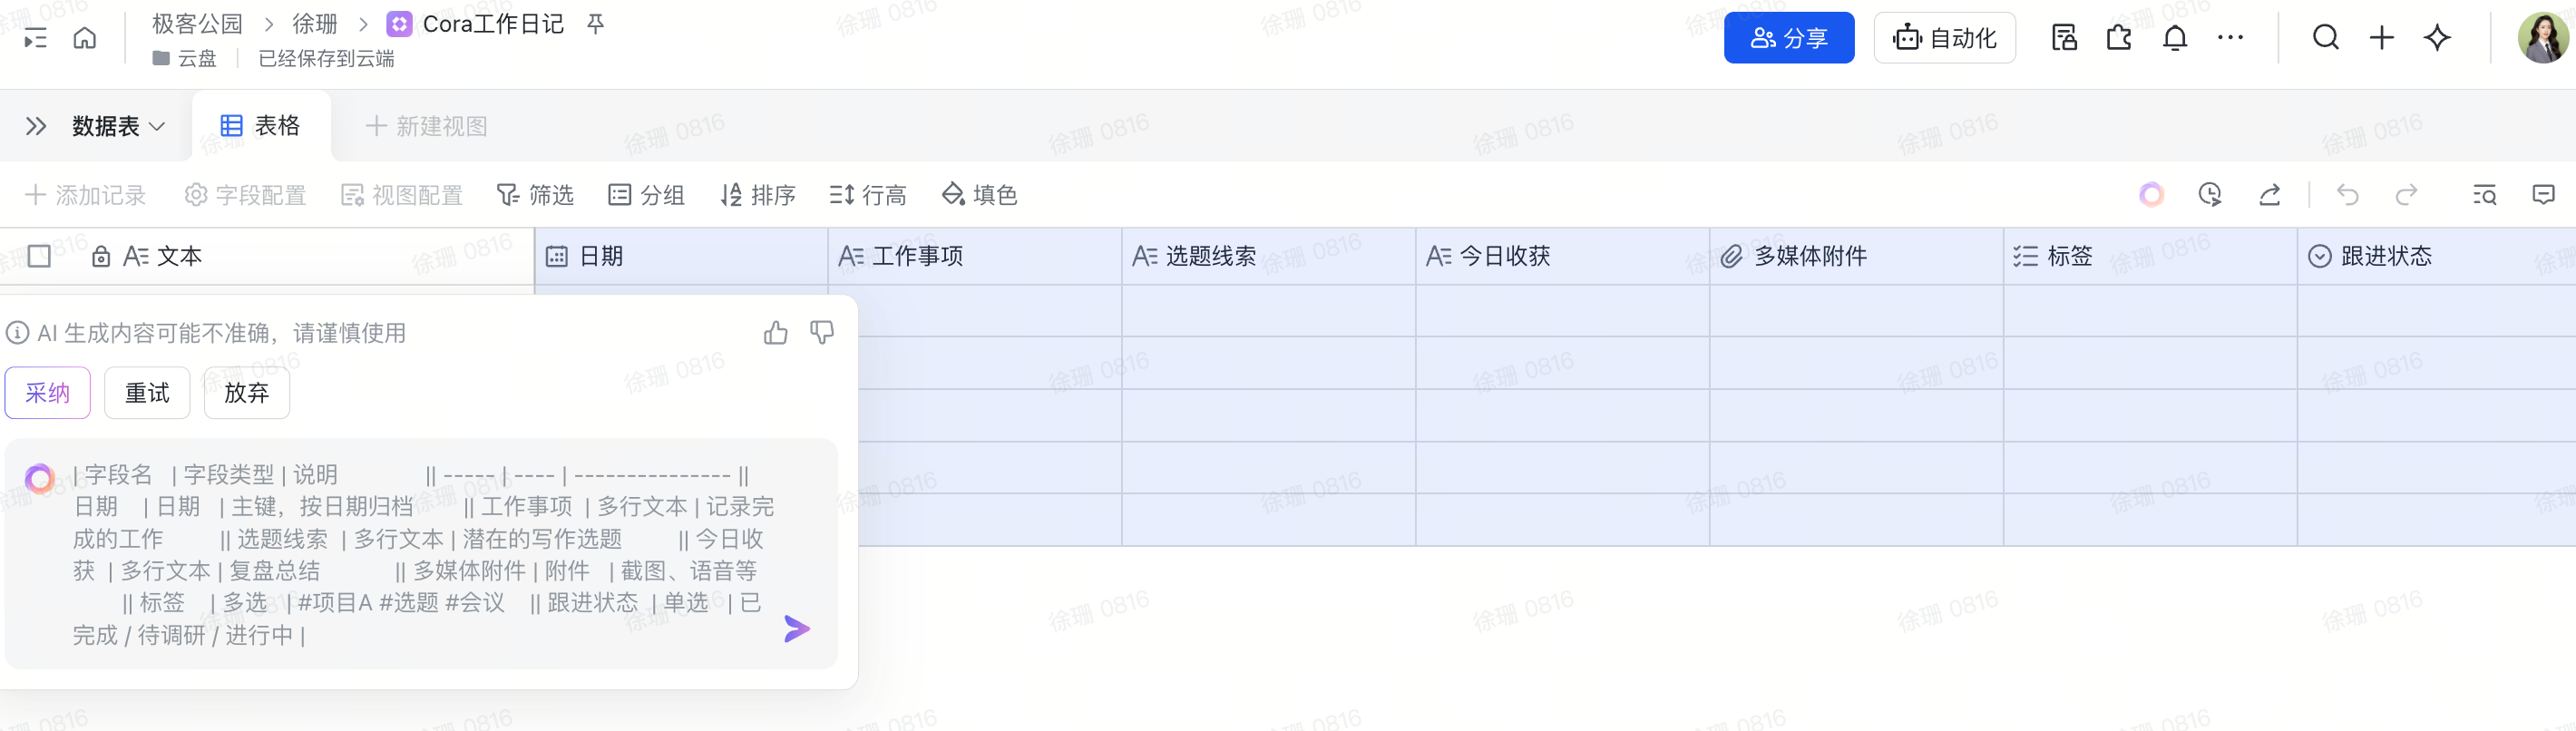
Task: Give thumbs down to AI response
Action: point(822,333)
